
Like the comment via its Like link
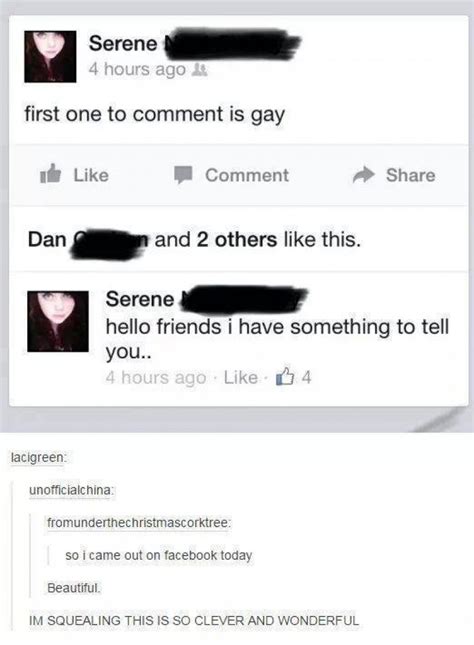coord(241,377)
